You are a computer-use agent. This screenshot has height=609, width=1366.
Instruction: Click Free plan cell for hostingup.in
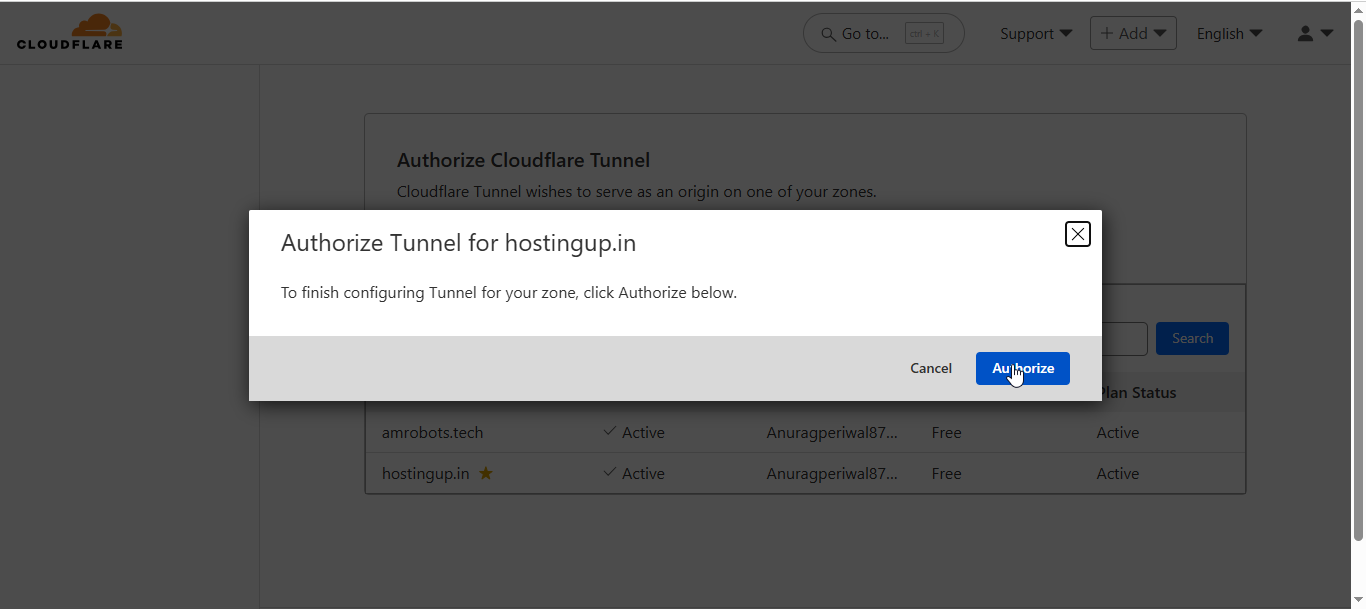point(946,474)
